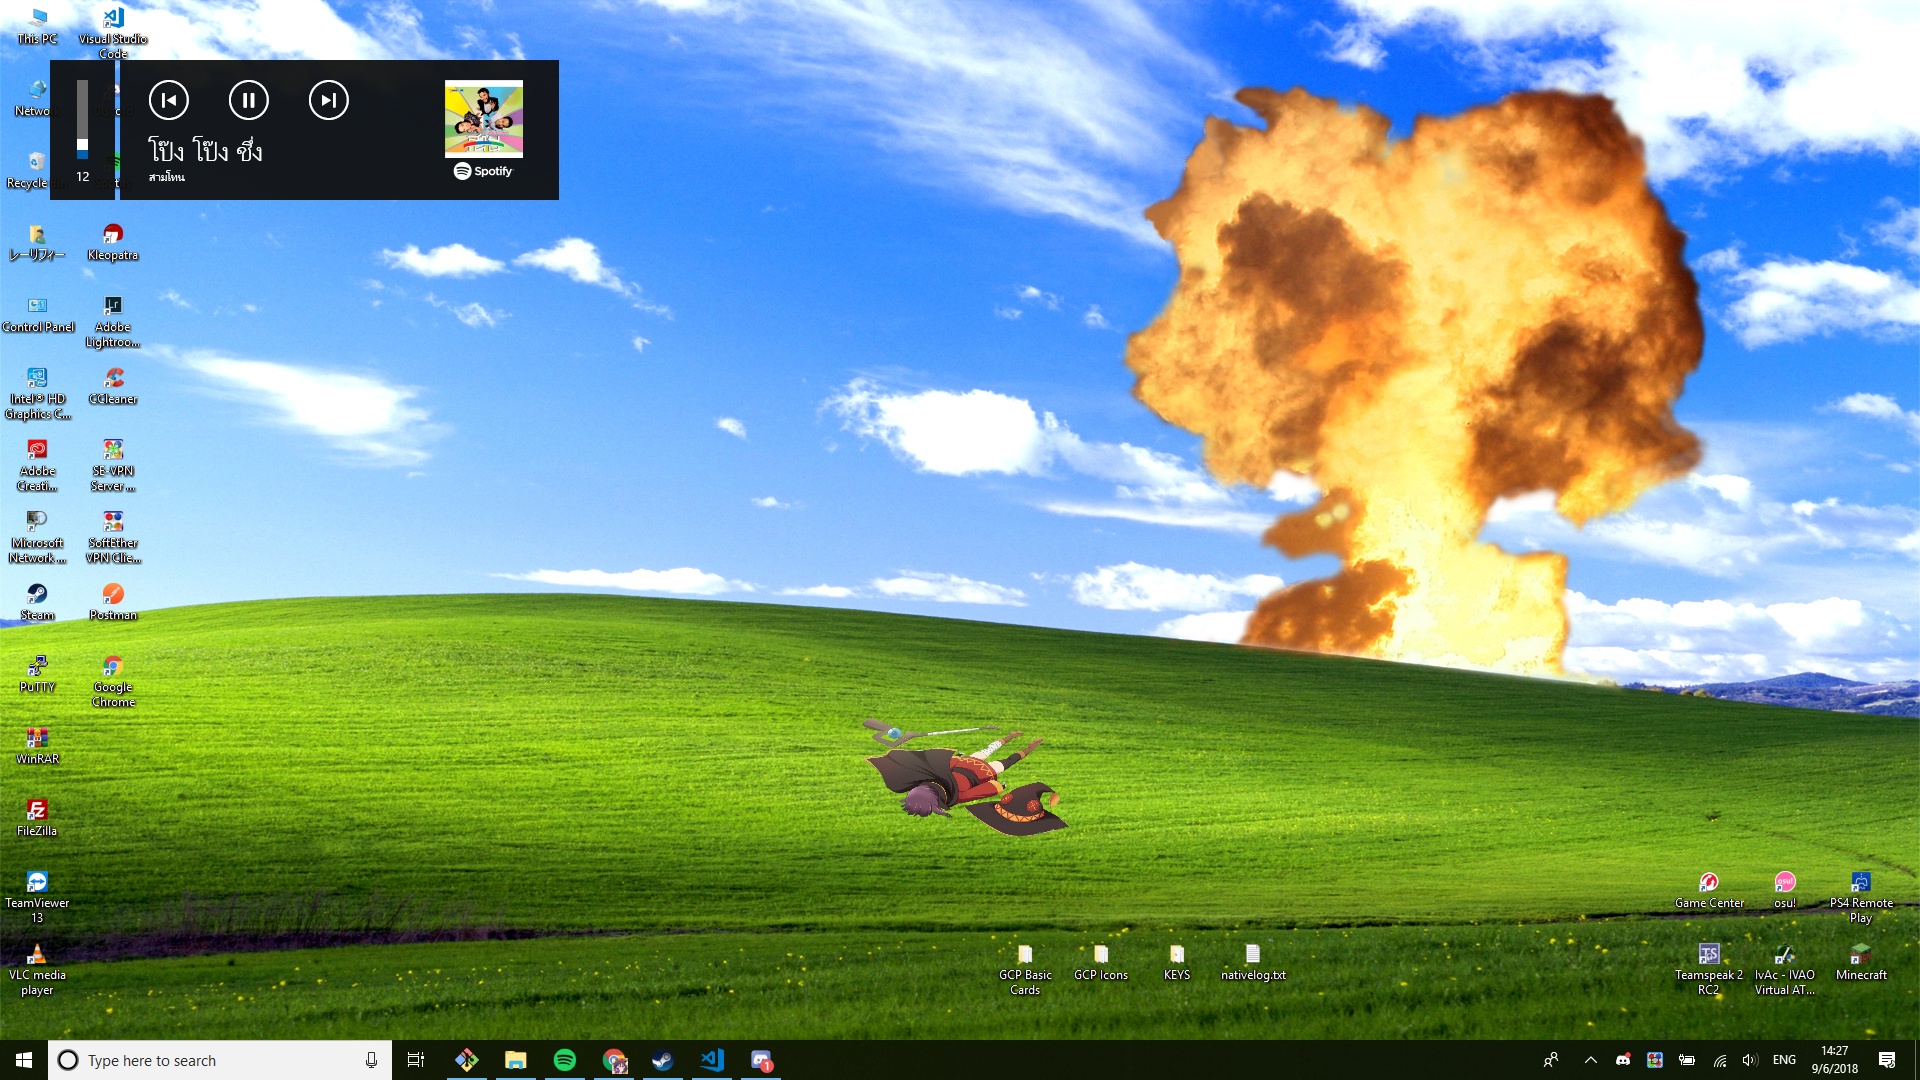
Task: Open speaker volume tray icon
Action: 1750,1060
